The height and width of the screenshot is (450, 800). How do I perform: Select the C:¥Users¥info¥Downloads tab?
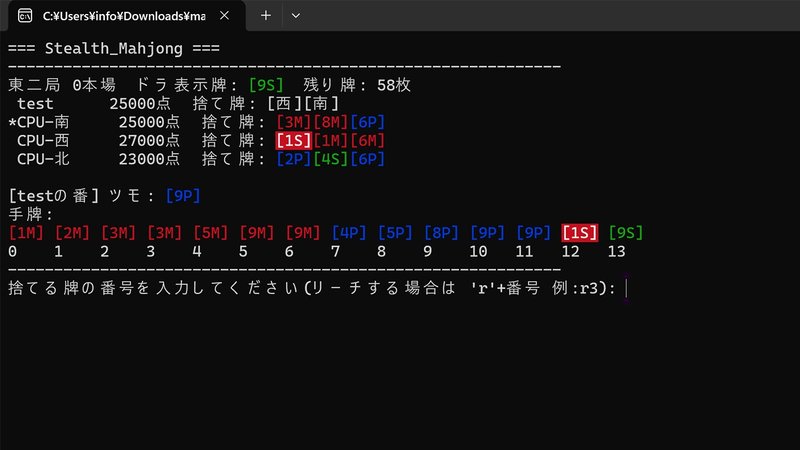(124, 16)
